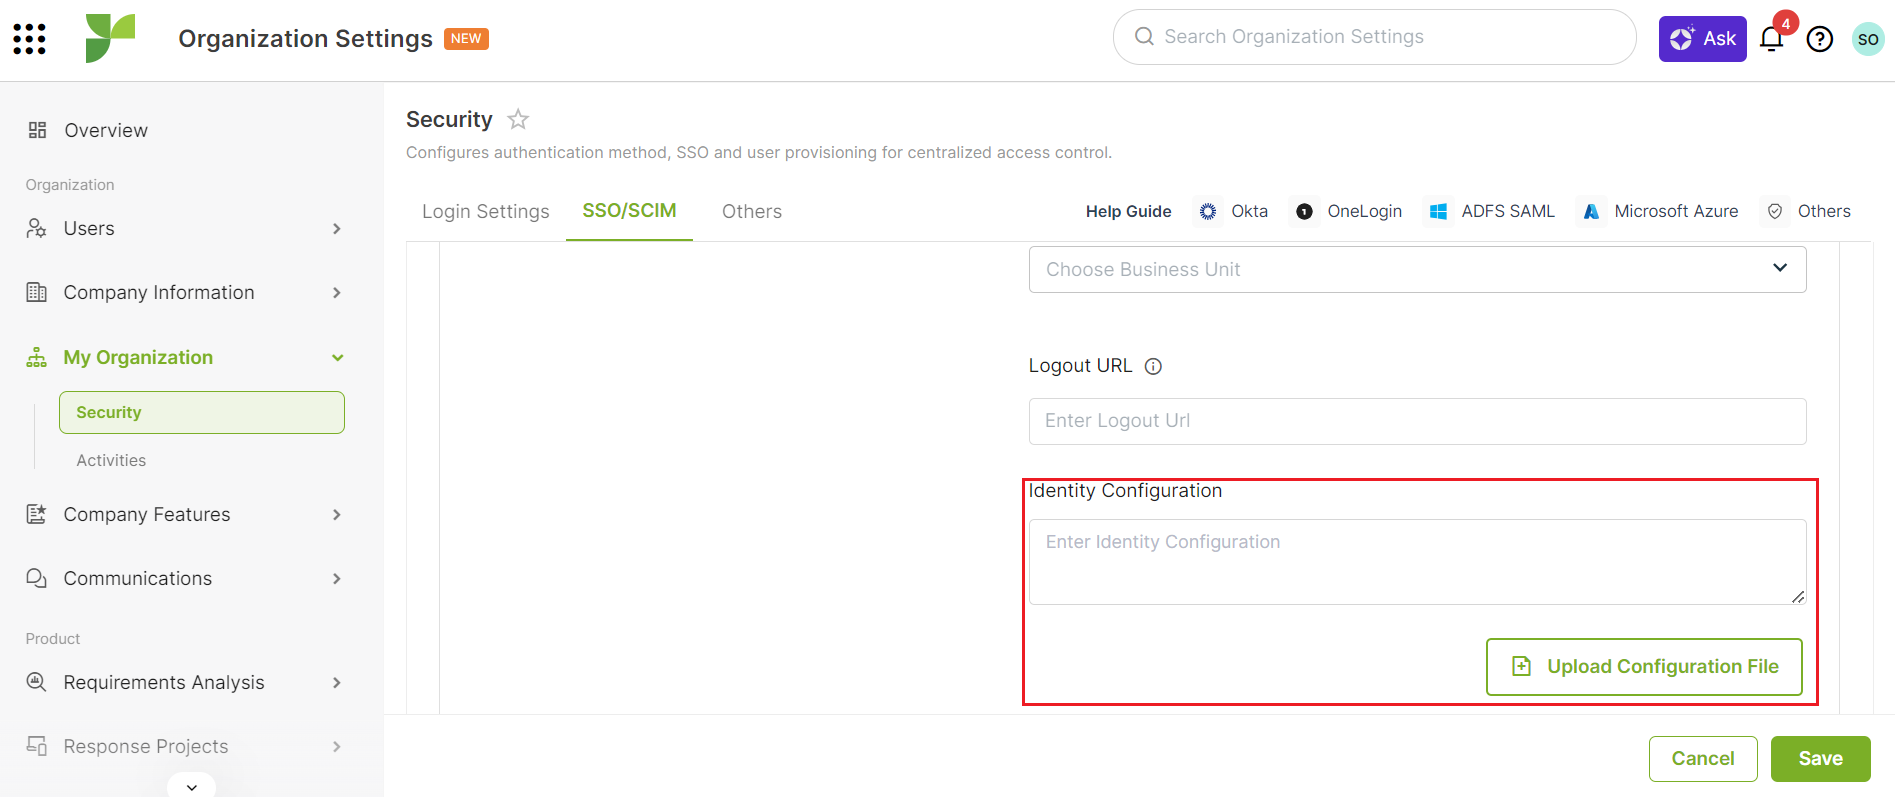
Task: Show Logout URL info tooltip icon
Action: point(1153,366)
